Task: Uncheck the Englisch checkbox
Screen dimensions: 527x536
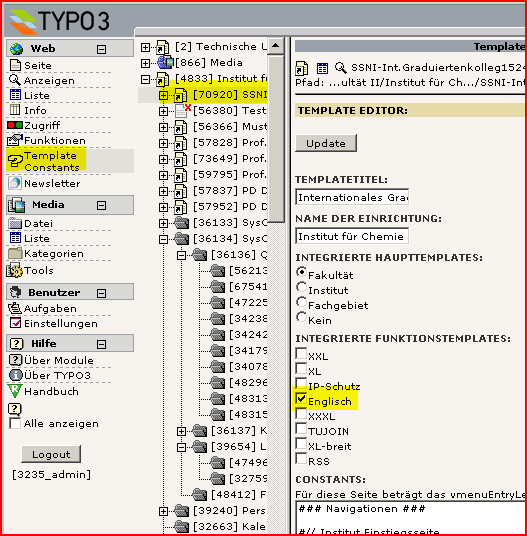Action: 301,398
